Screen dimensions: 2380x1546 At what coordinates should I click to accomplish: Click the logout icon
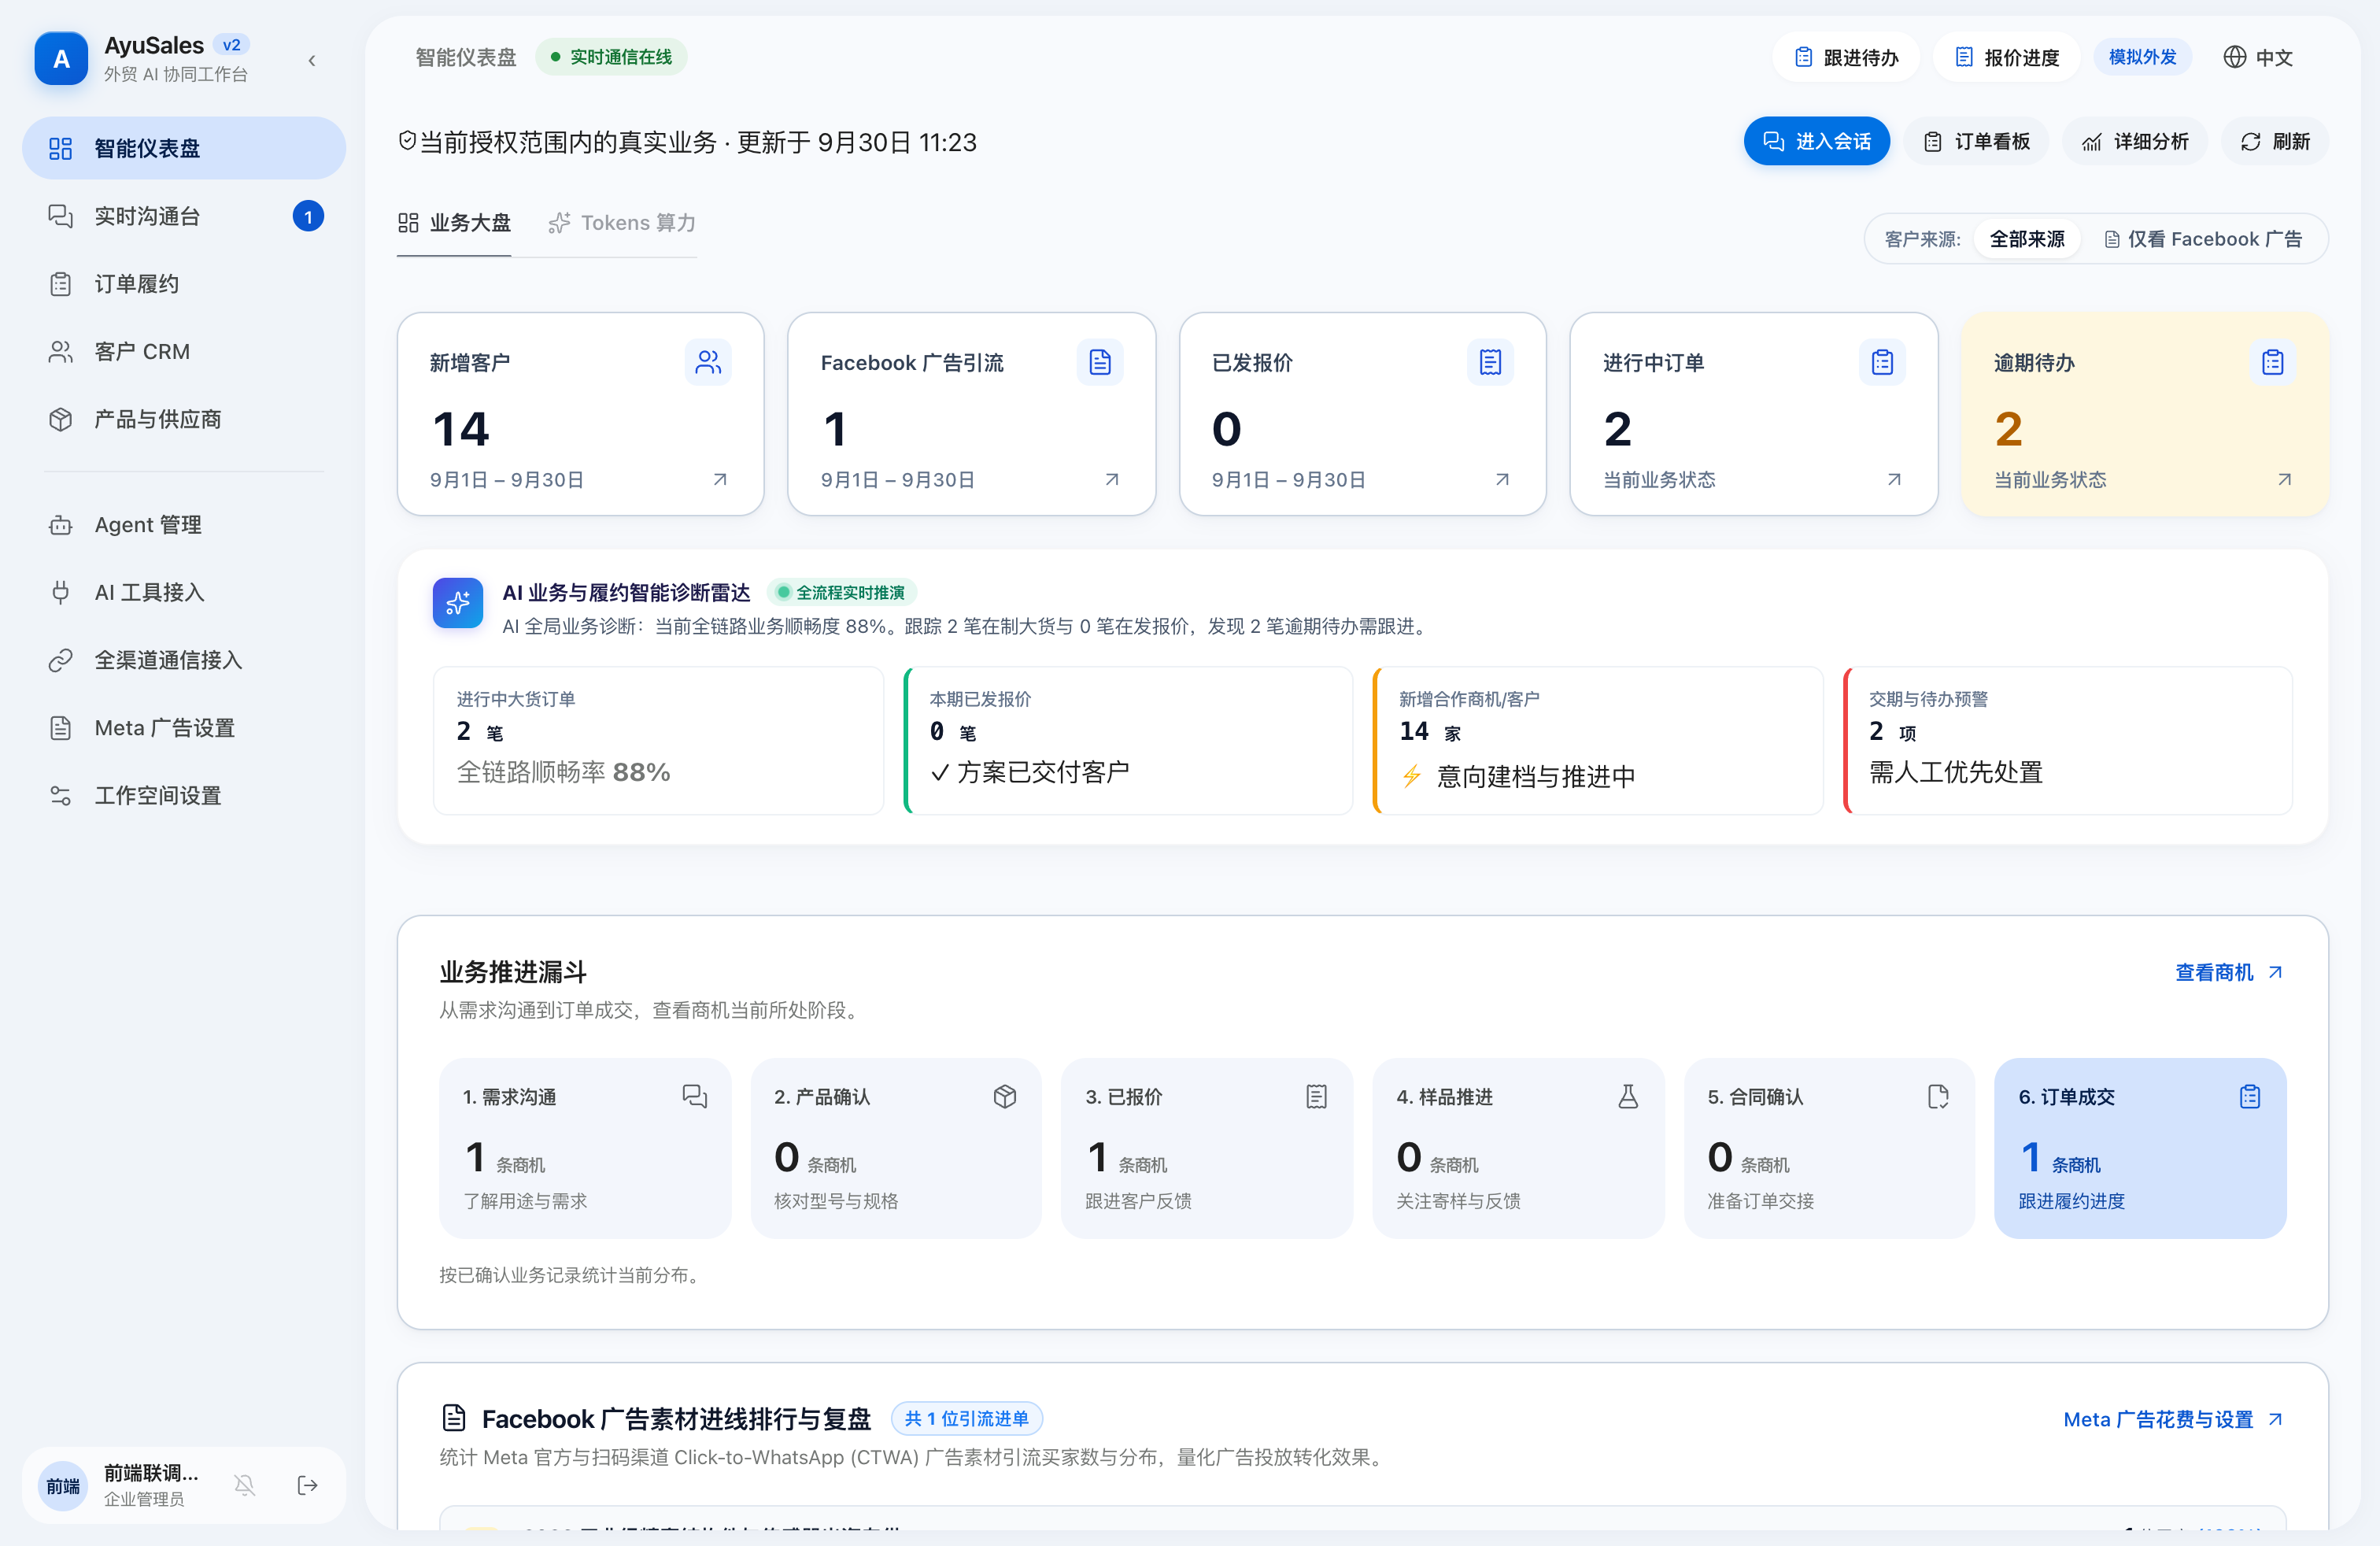[x=308, y=1485]
